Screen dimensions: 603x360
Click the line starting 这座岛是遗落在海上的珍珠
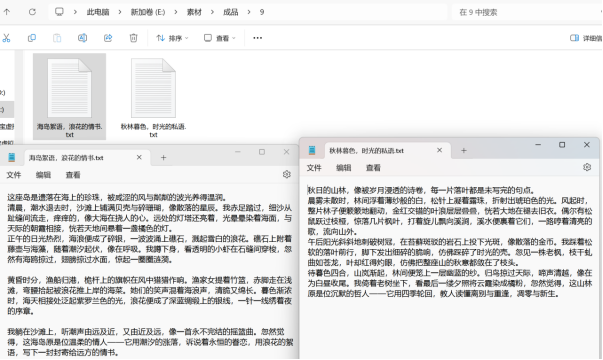tap(118, 197)
